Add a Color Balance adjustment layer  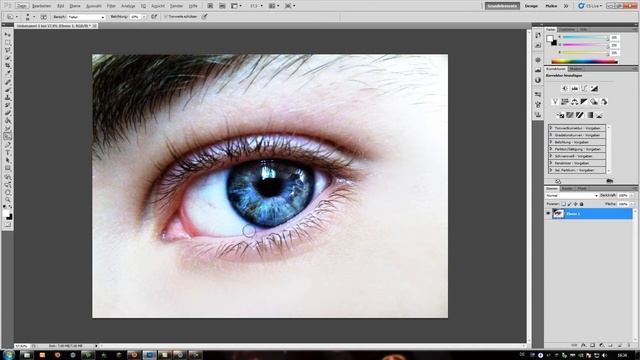(x=575, y=101)
